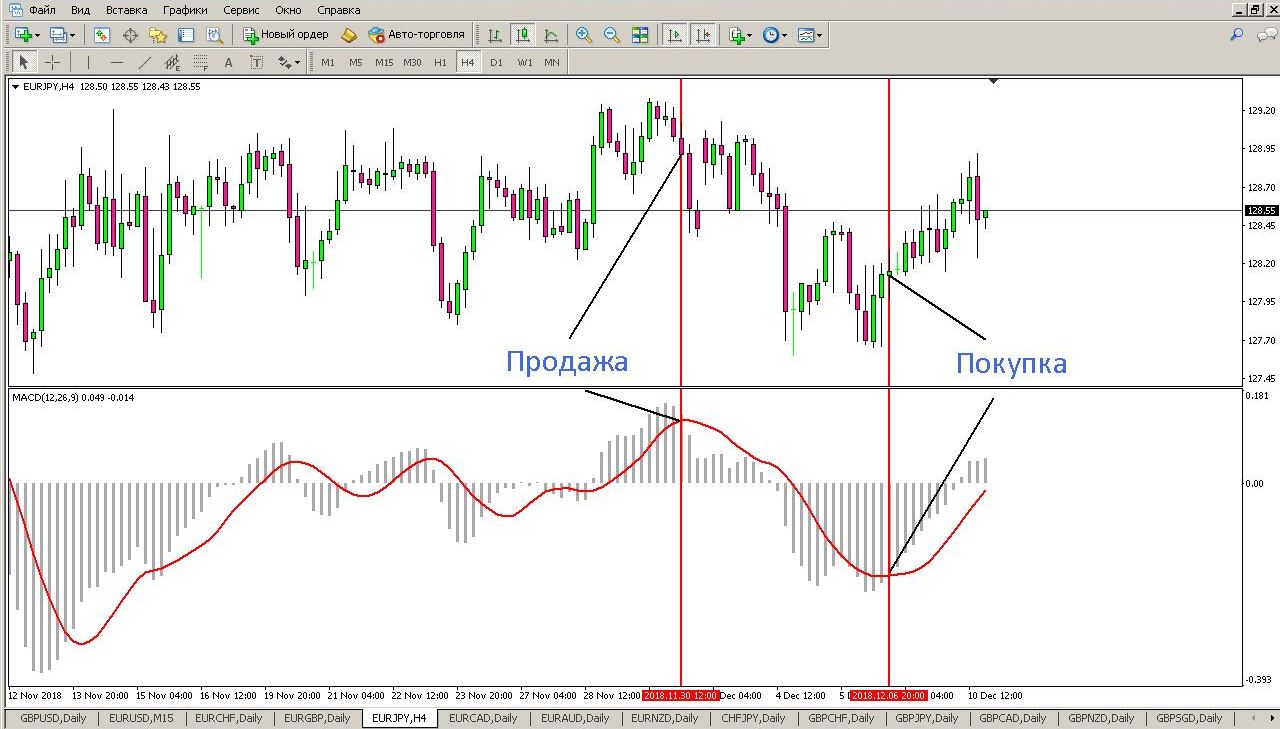Switch to EURUSD,M15 chart tab
The width and height of the screenshot is (1280, 729).
click(141, 718)
